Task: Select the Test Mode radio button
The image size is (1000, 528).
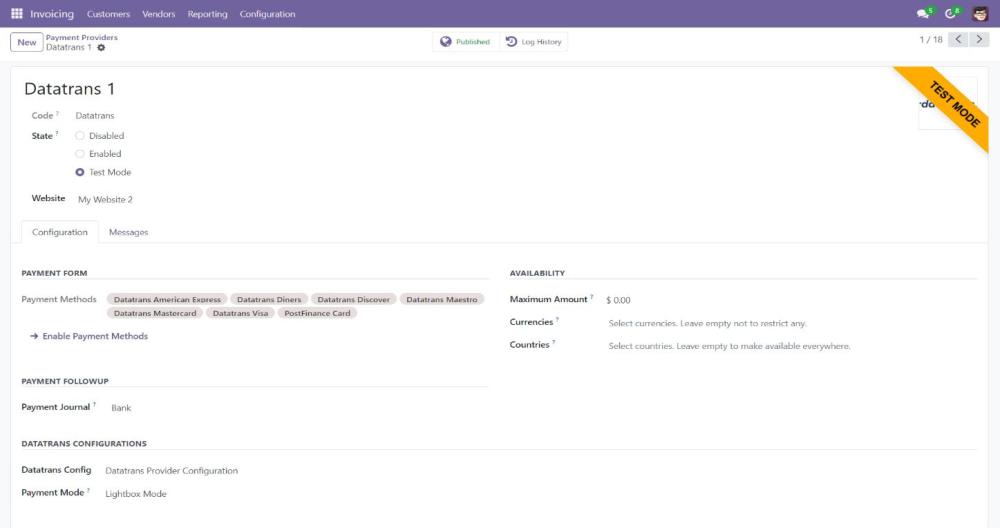Action: tap(80, 172)
